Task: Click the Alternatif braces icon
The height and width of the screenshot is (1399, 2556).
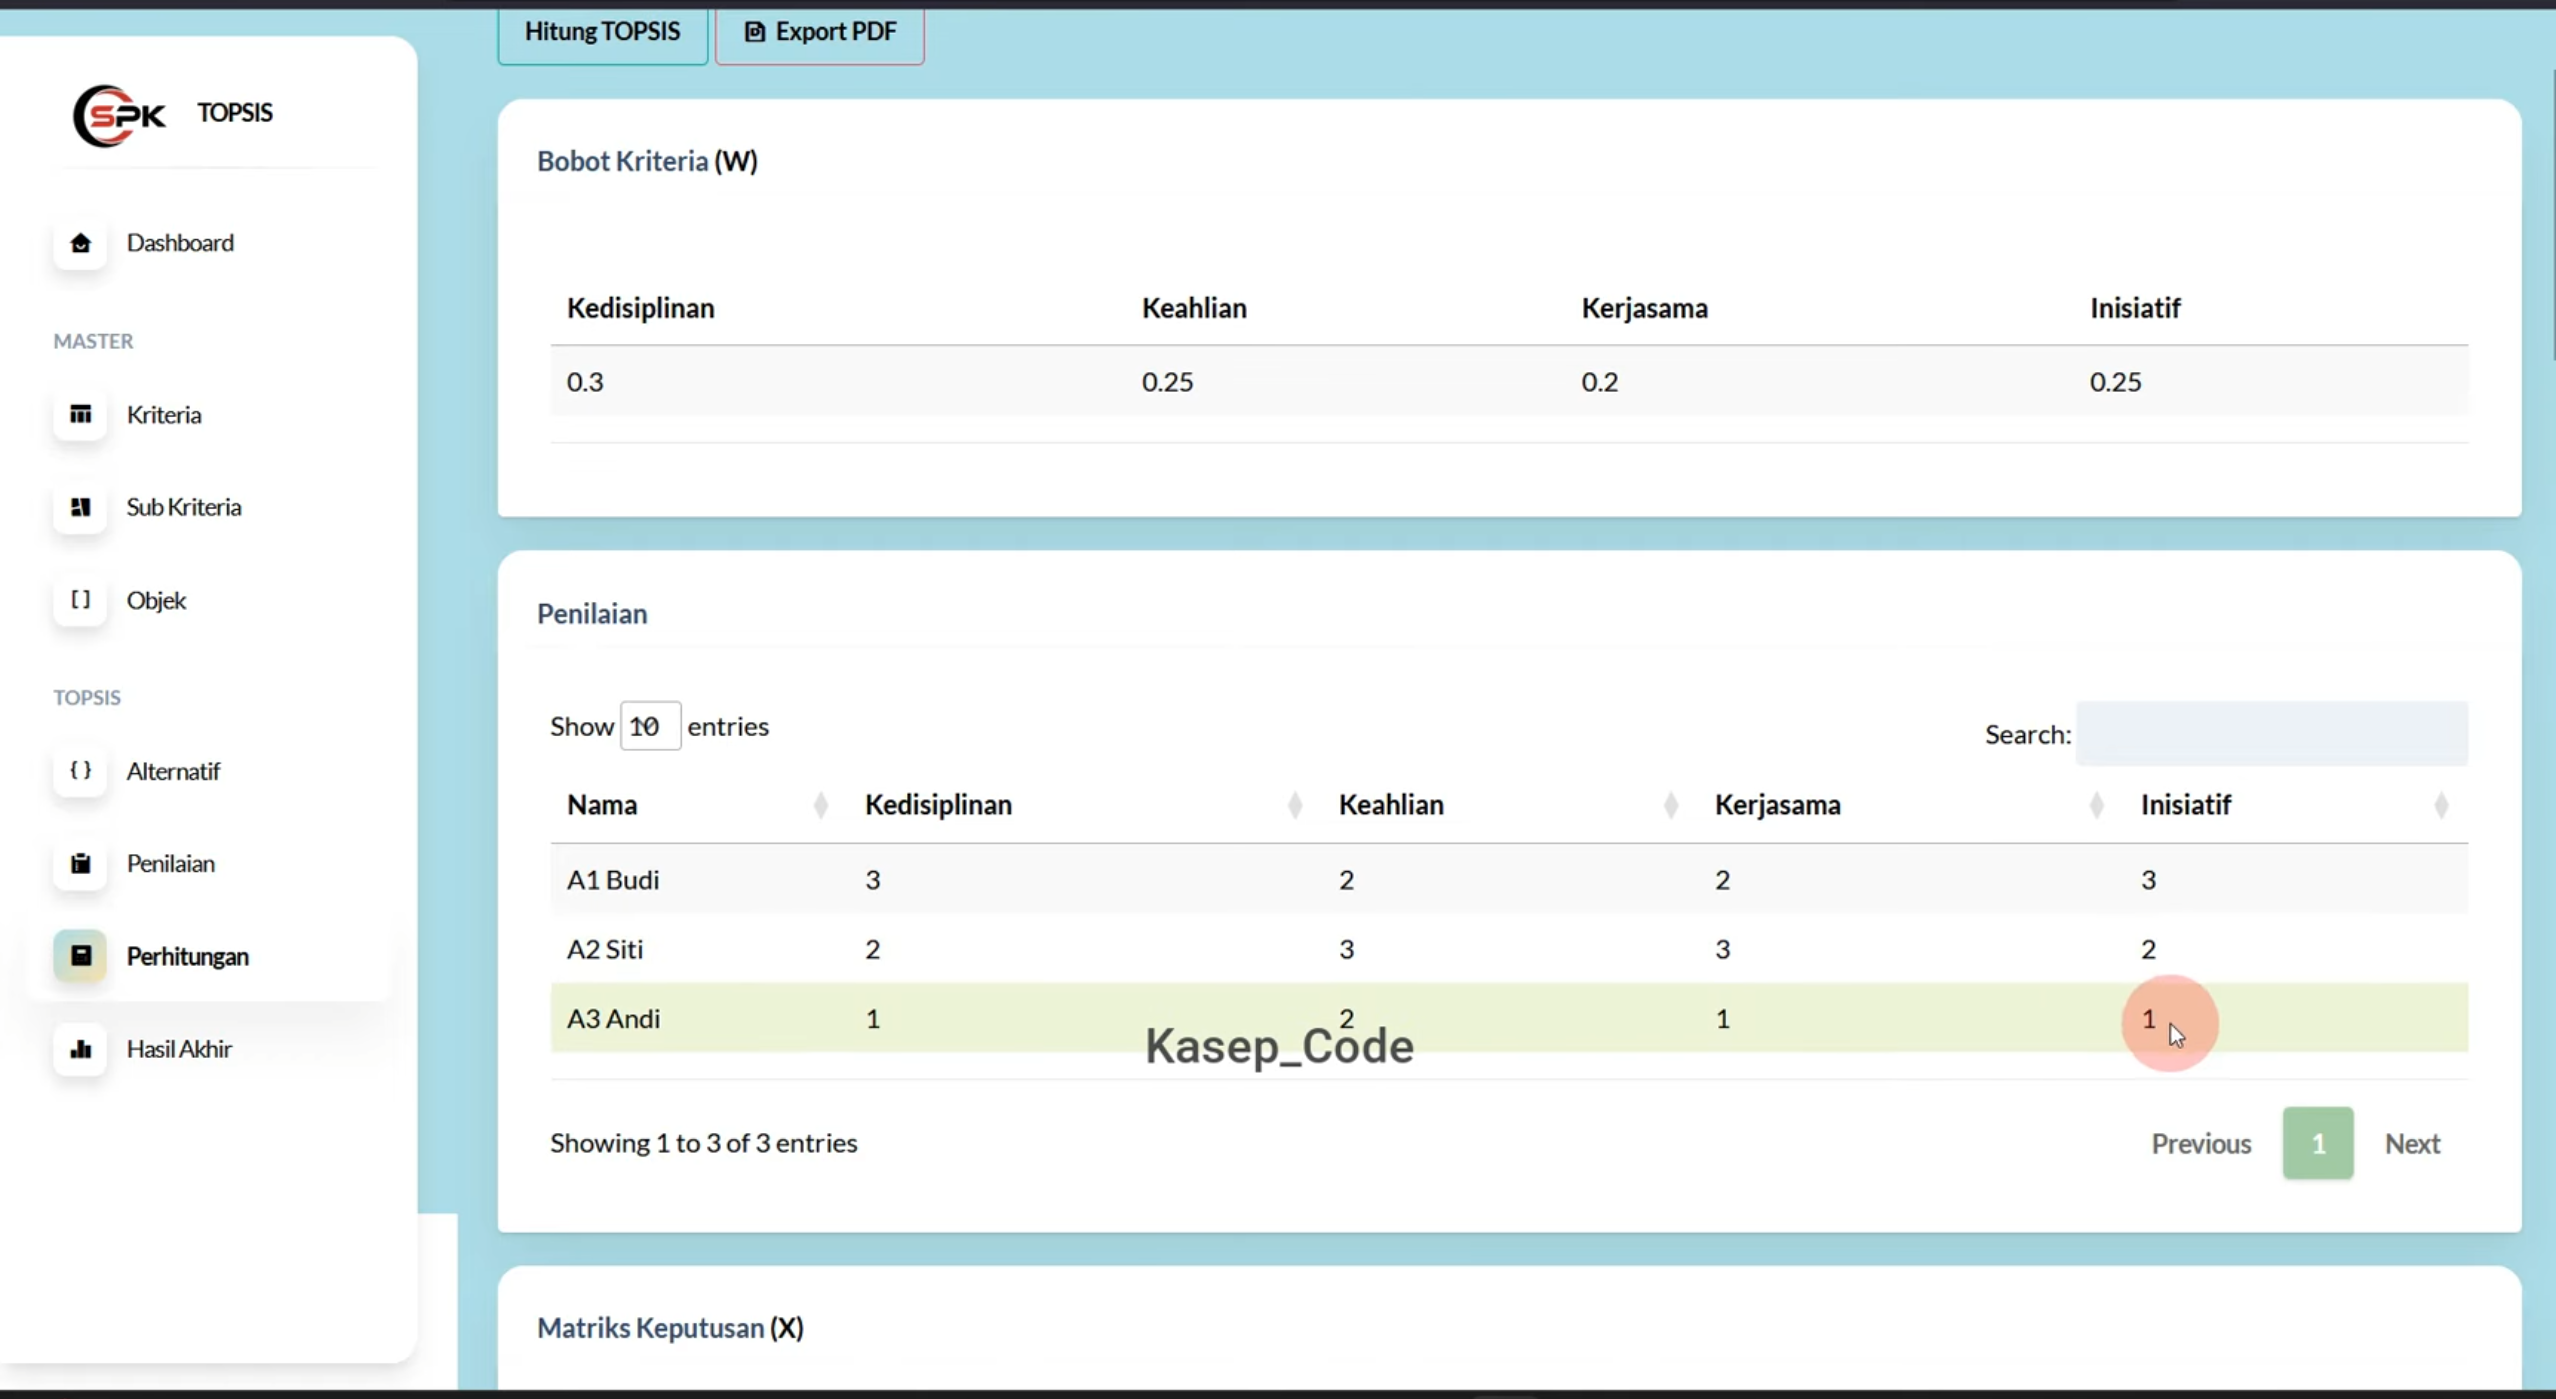Action: point(80,771)
